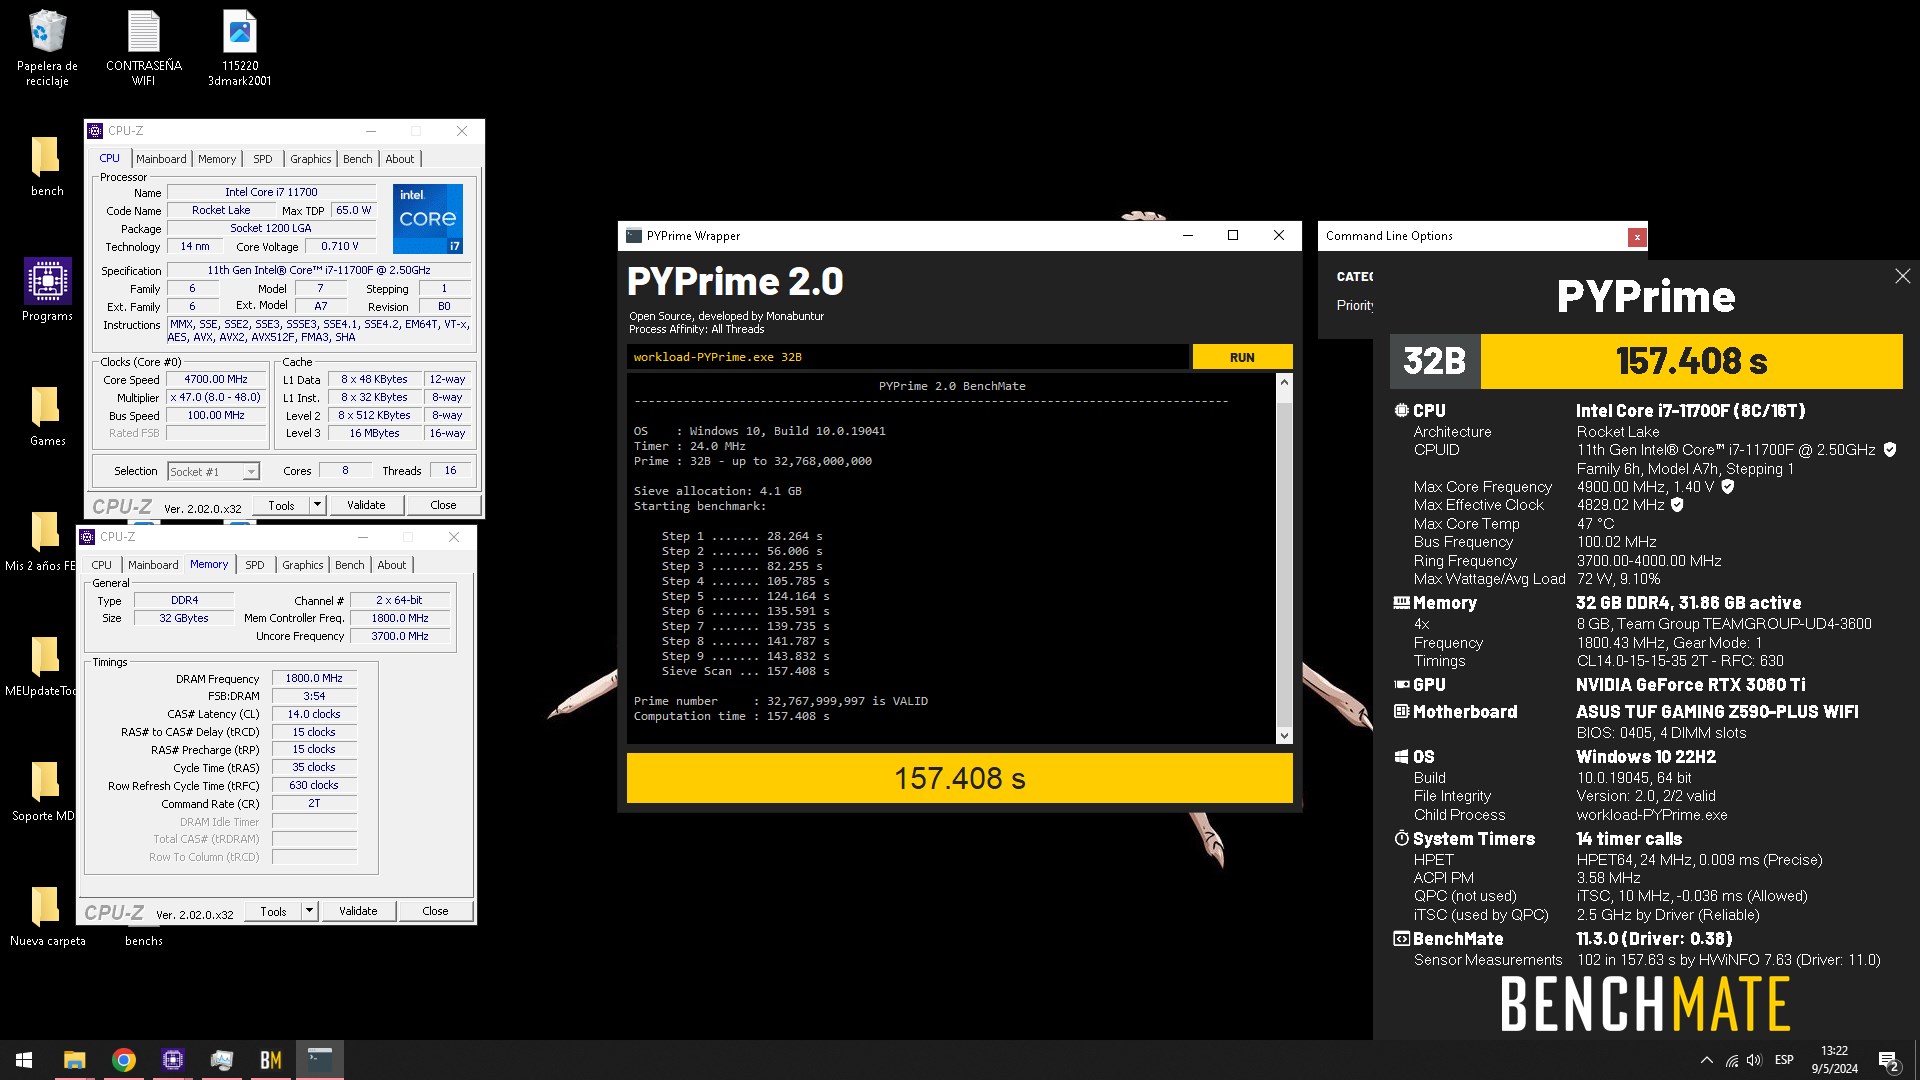This screenshot has height=1080, width=1920.
Task: Open the Games folder icon
Action: [47, 416]
